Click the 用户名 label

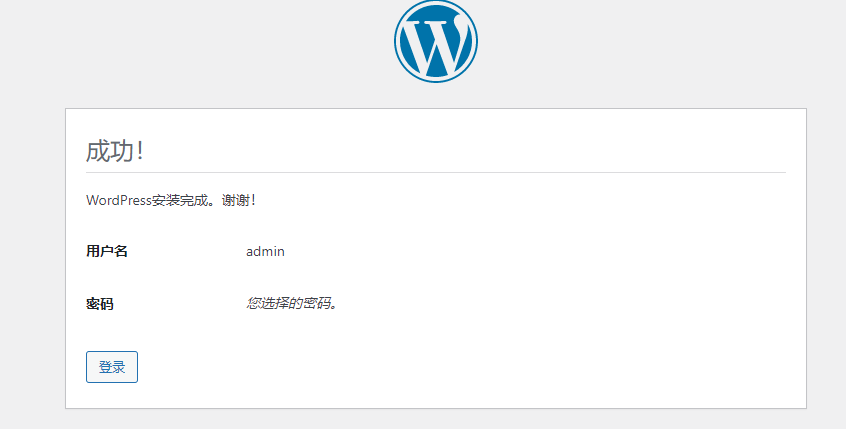(107, 251)
